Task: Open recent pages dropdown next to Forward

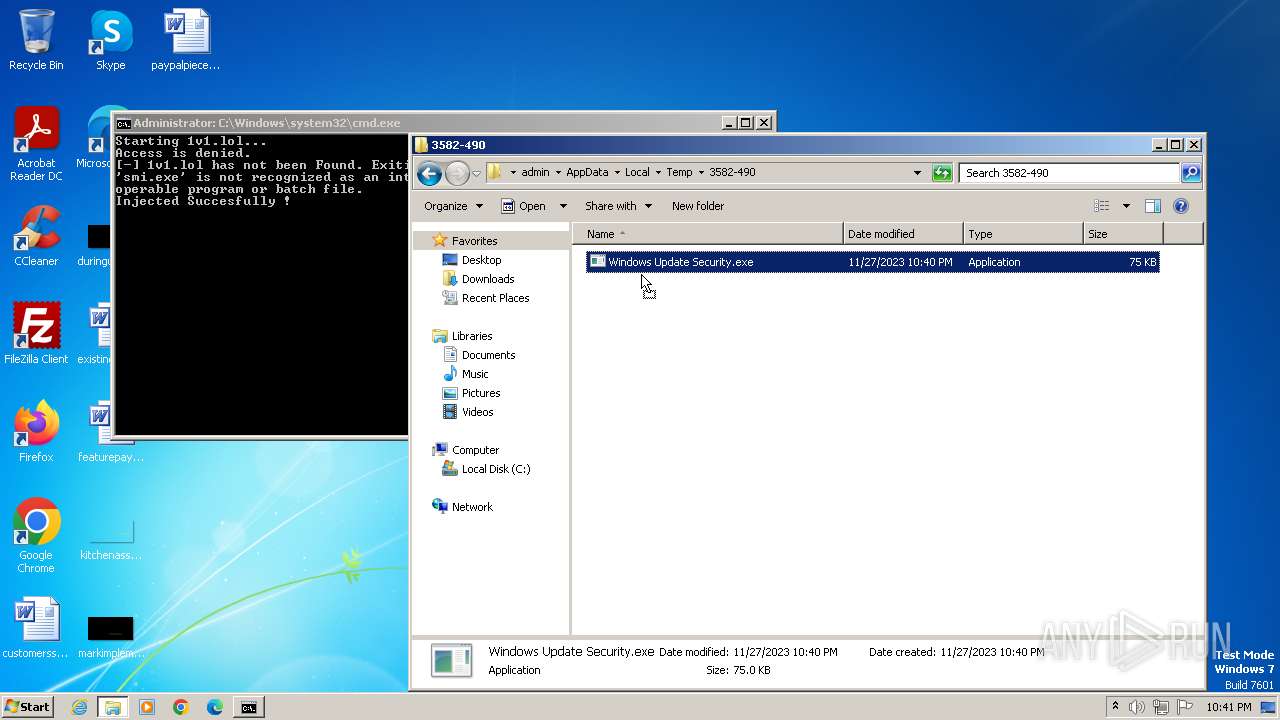Action: 477,173
